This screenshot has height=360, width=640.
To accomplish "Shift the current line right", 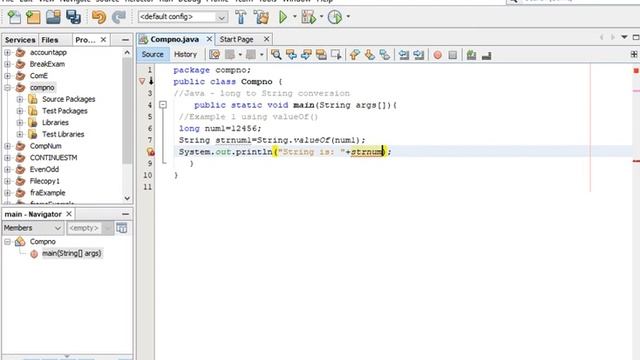I will [x=419, y=55].
